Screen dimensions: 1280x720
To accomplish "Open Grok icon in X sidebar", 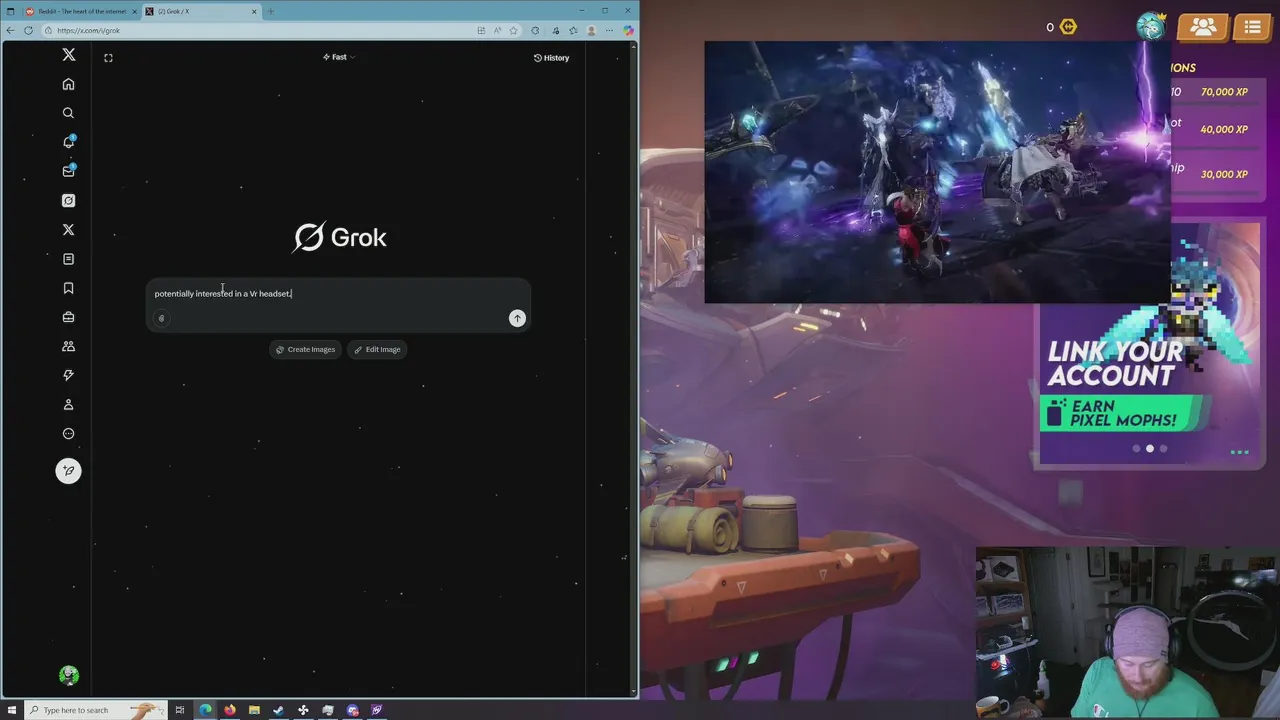I will 68,200.
